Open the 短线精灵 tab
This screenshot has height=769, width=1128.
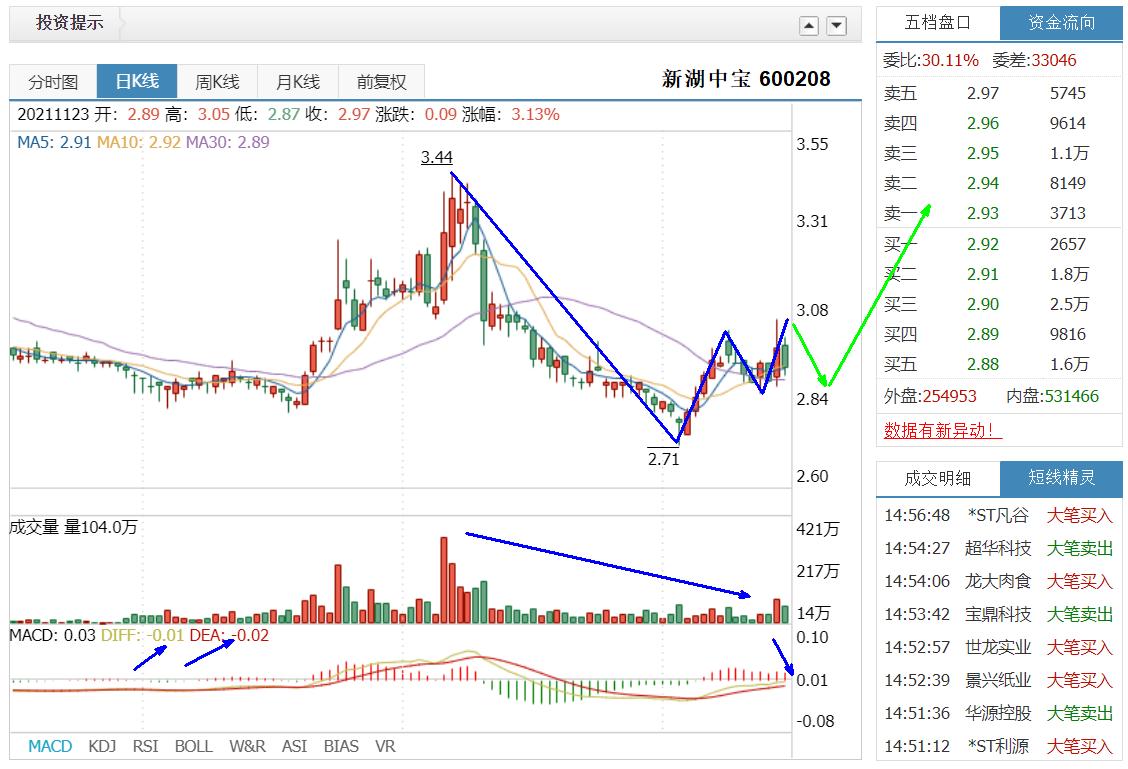1061,478
